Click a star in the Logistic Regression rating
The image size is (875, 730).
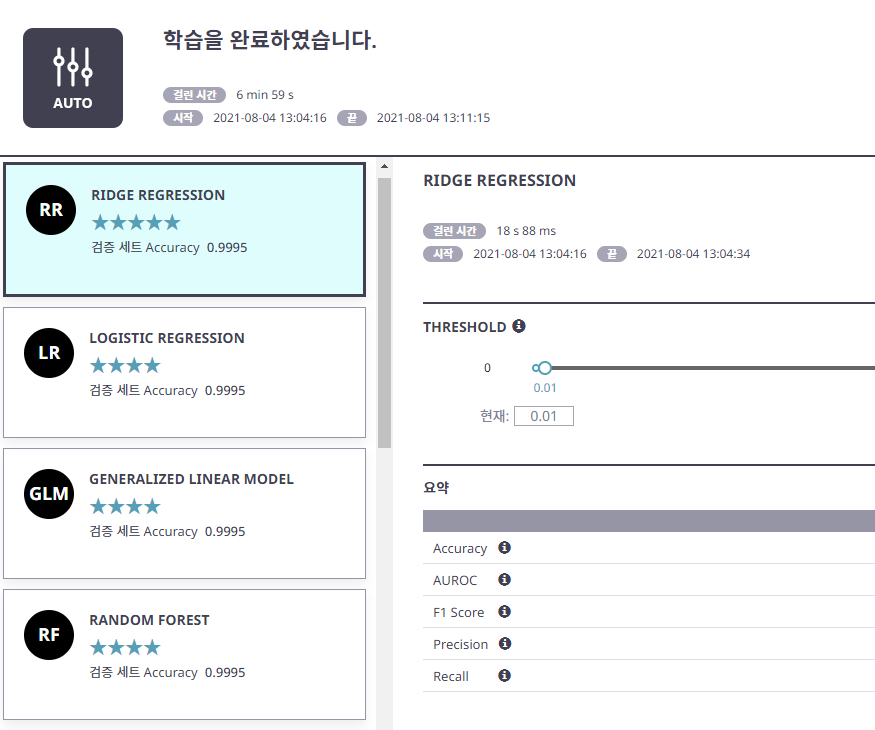(x=125, y=365)
